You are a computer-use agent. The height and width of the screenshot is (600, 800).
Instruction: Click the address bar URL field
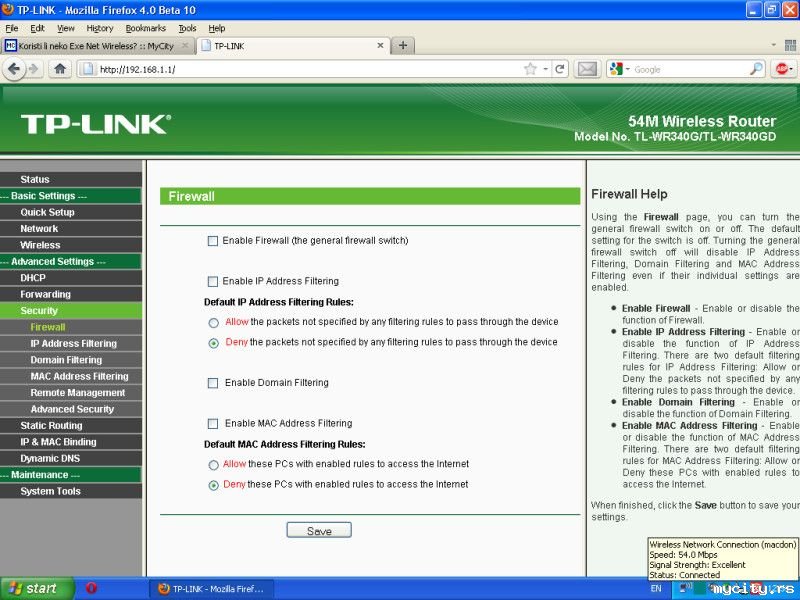pyautogui.click(x=306, y=69)
